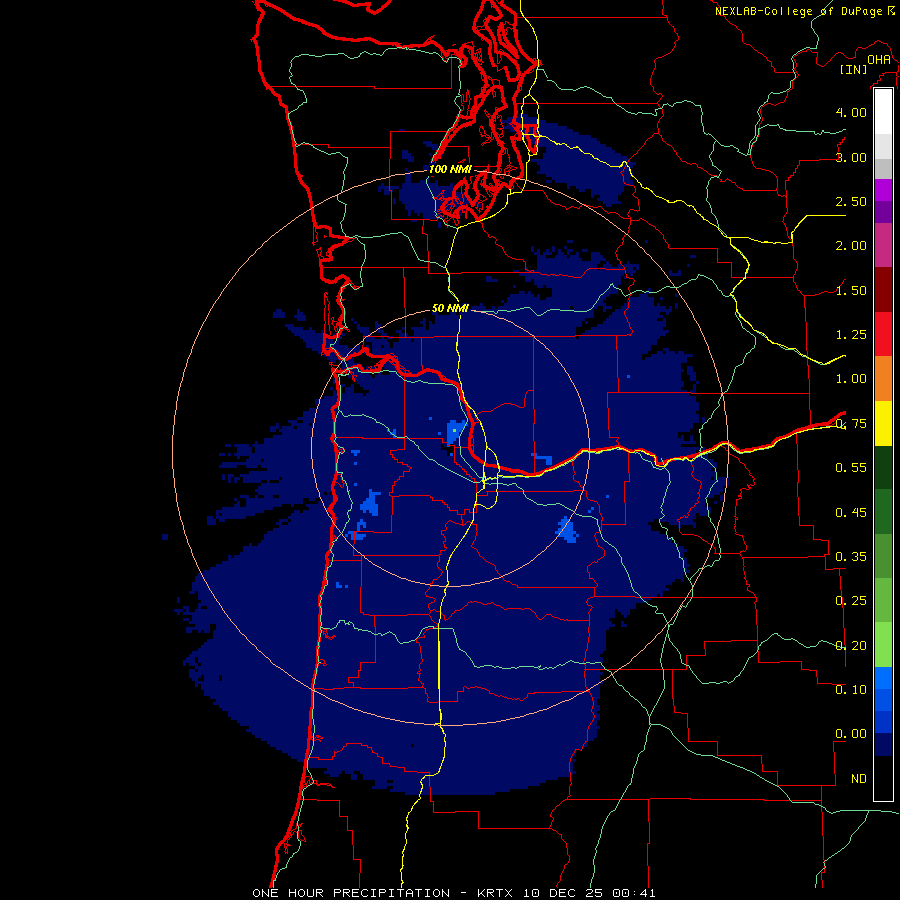
Task: Click the dark maroon swatch in the color scale
Action: click(883, 290)
